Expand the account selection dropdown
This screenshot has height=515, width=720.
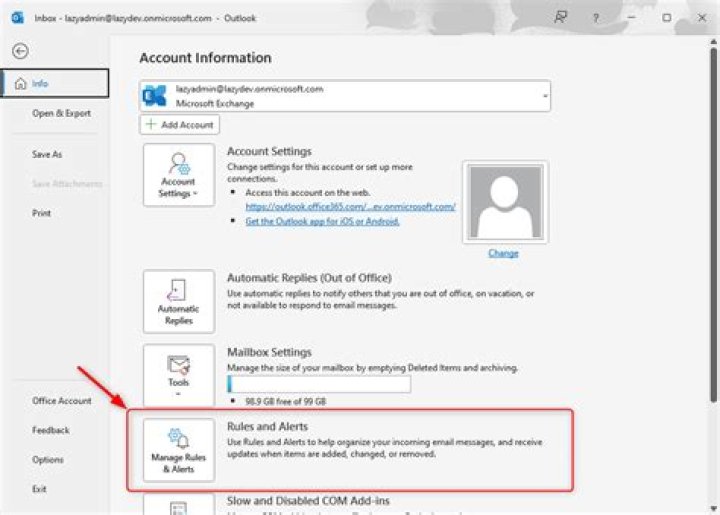click(x=545, y=96)
